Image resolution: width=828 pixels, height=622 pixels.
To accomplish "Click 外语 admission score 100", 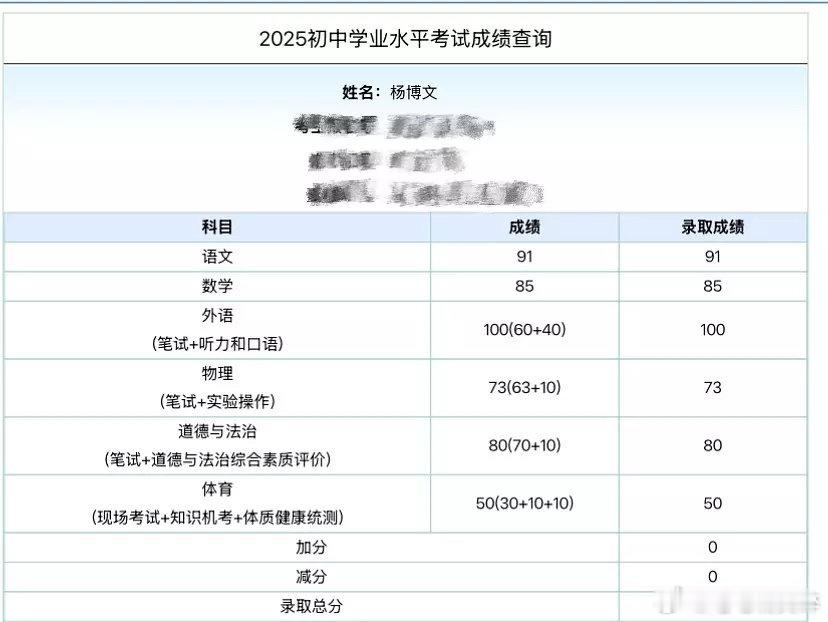I will coord(712,329).
